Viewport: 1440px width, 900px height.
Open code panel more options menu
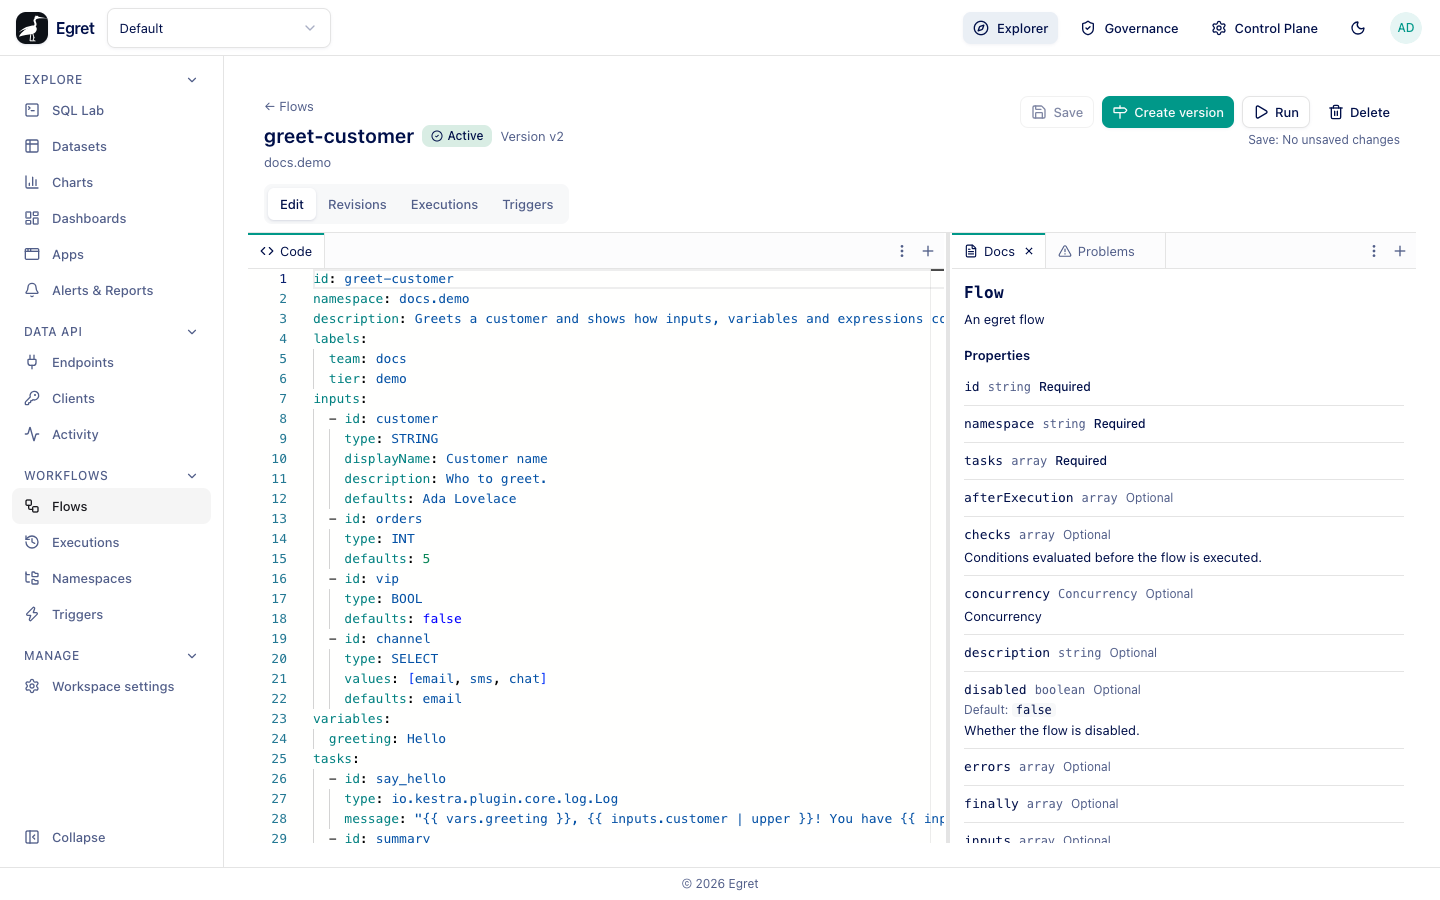click(902, 251)
